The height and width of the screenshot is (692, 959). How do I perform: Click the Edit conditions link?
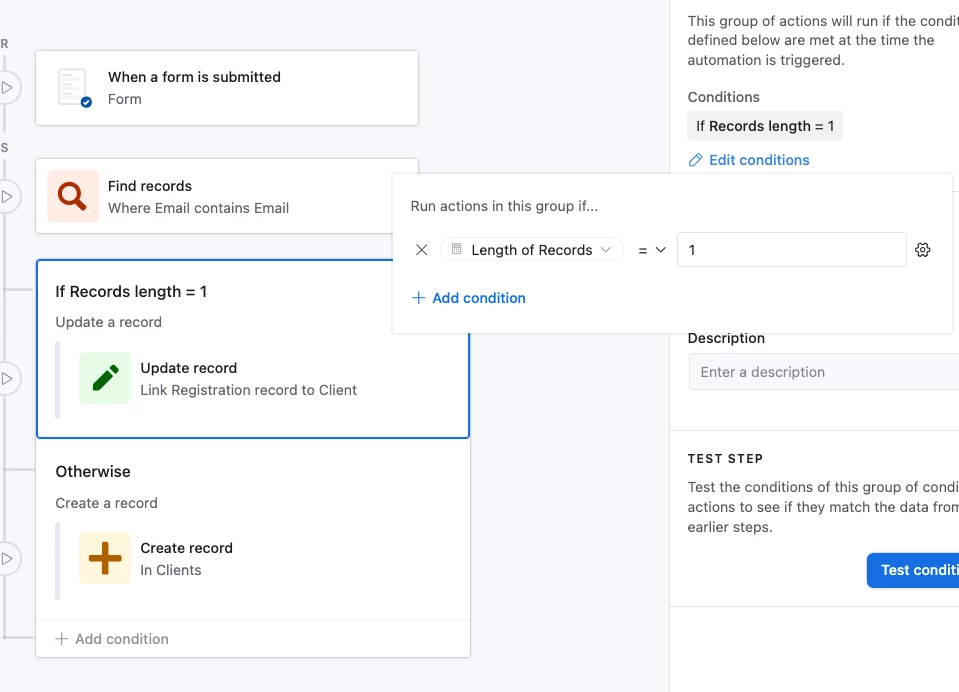pos(759,160)
